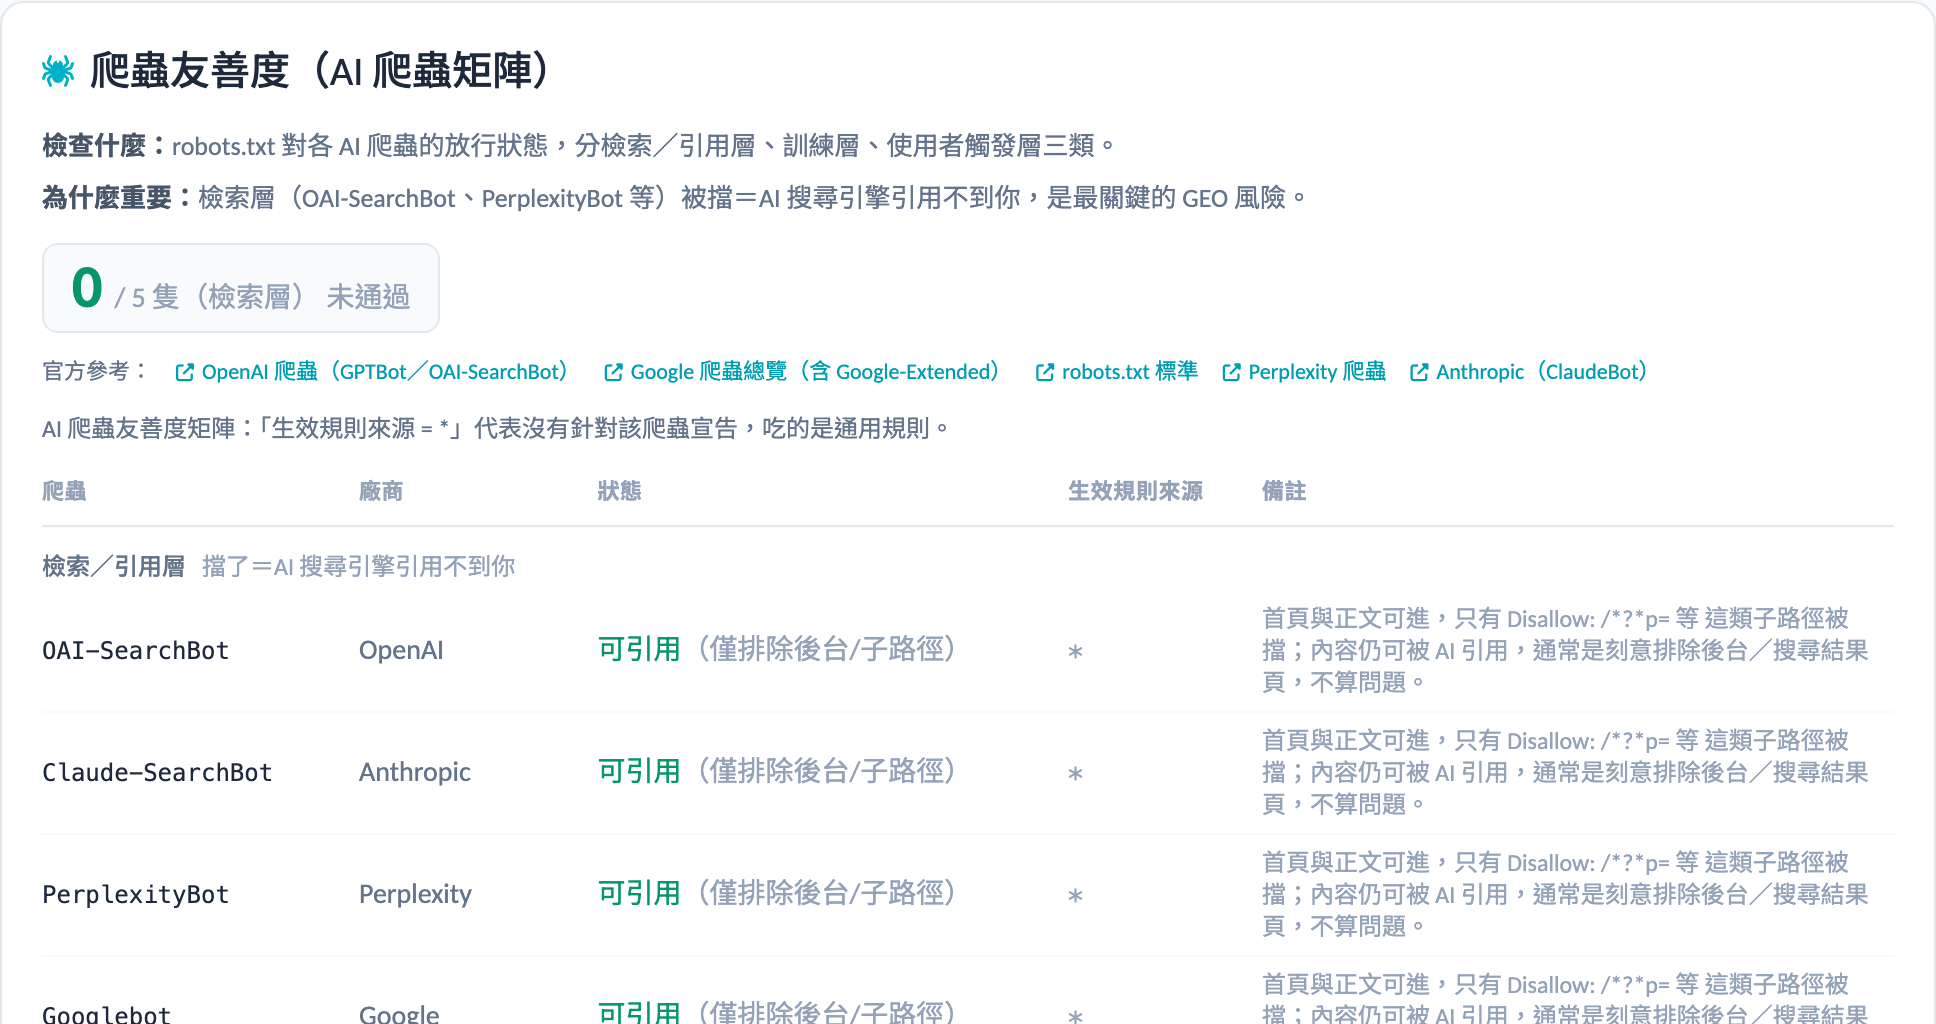Screen dimensions: 1936x1024
Task: Open the Anthropic (ClaudeBot) reference link
Action: [x=1529, y=372]
